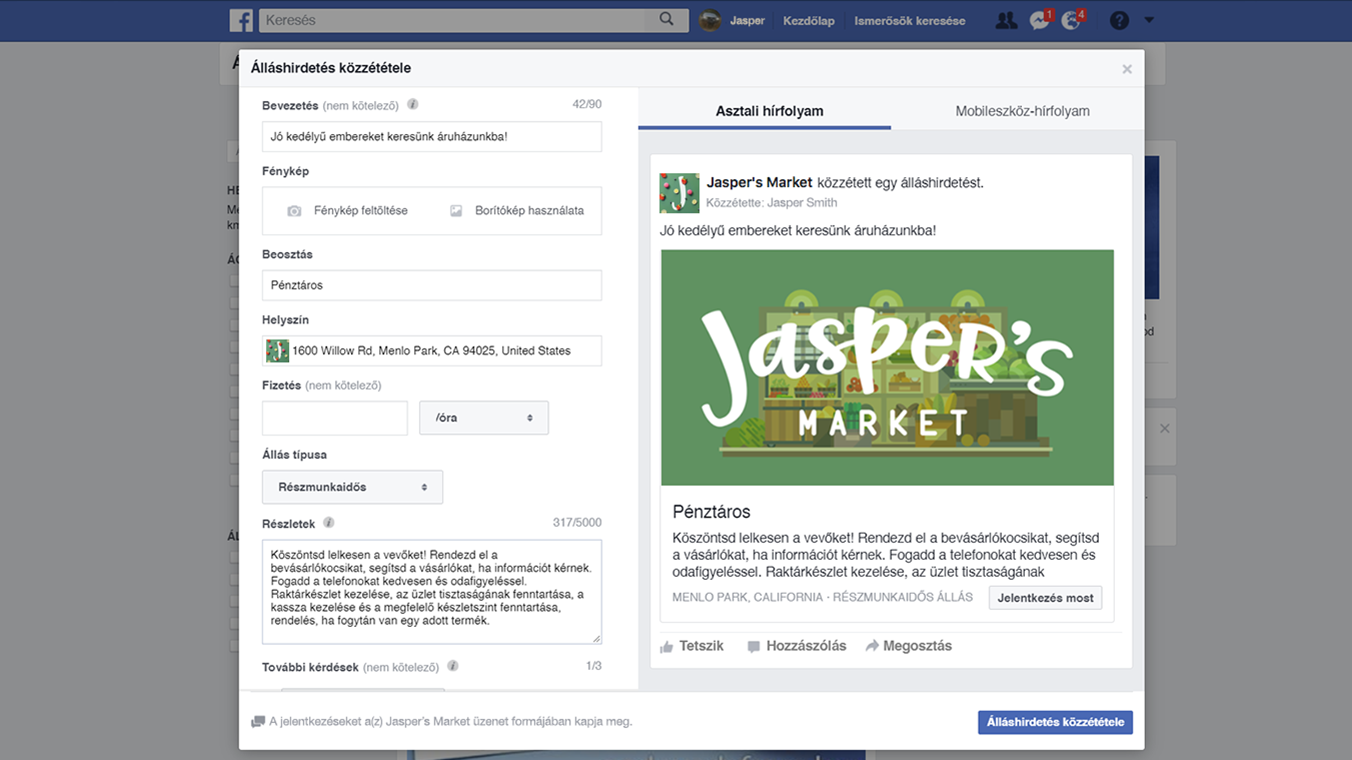Switch to Mobileszköz-hírfolyam tab
Viewport: 1352px width, 760px height.
[x=1022, y=111]
